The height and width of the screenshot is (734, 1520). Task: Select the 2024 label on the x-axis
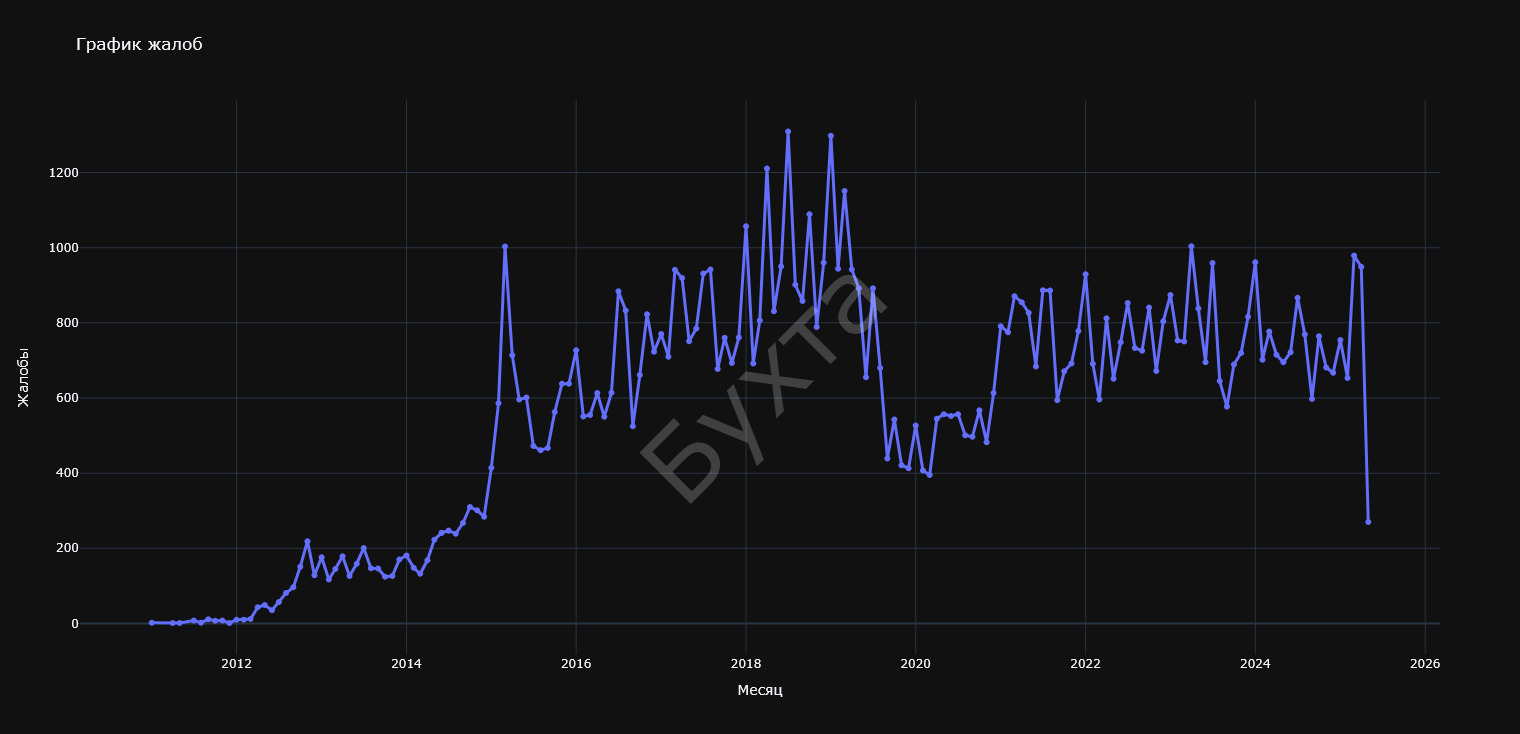pos(1255,662)
